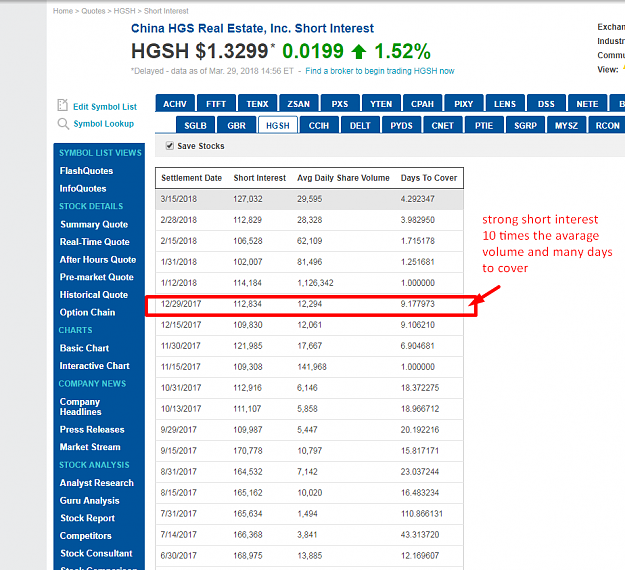Click the Avg Daily Share Volume header

point(343,178)
